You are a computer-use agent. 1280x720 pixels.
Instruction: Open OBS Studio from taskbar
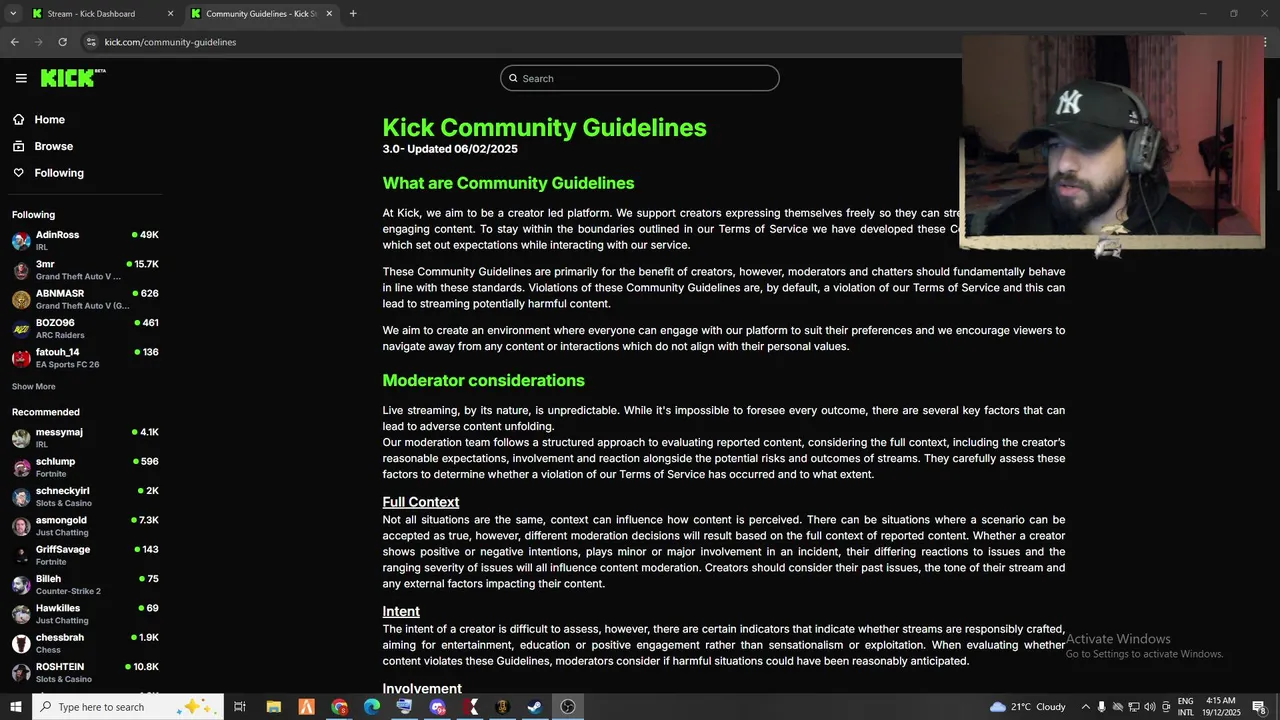pyautogui.click(x=568, y=707)
